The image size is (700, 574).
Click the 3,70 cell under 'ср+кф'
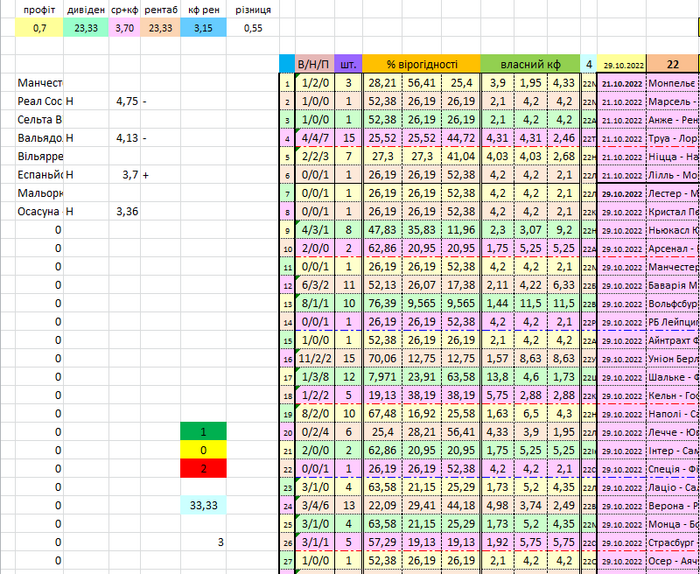[125, 28]
